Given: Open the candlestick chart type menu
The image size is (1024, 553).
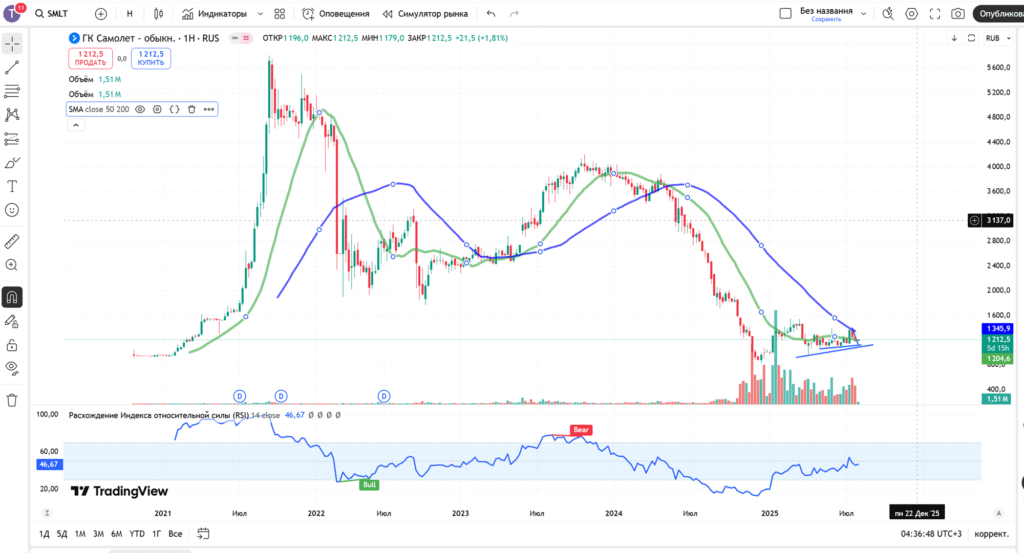Looking at the screenshot, I should click(x=159, y=14).
